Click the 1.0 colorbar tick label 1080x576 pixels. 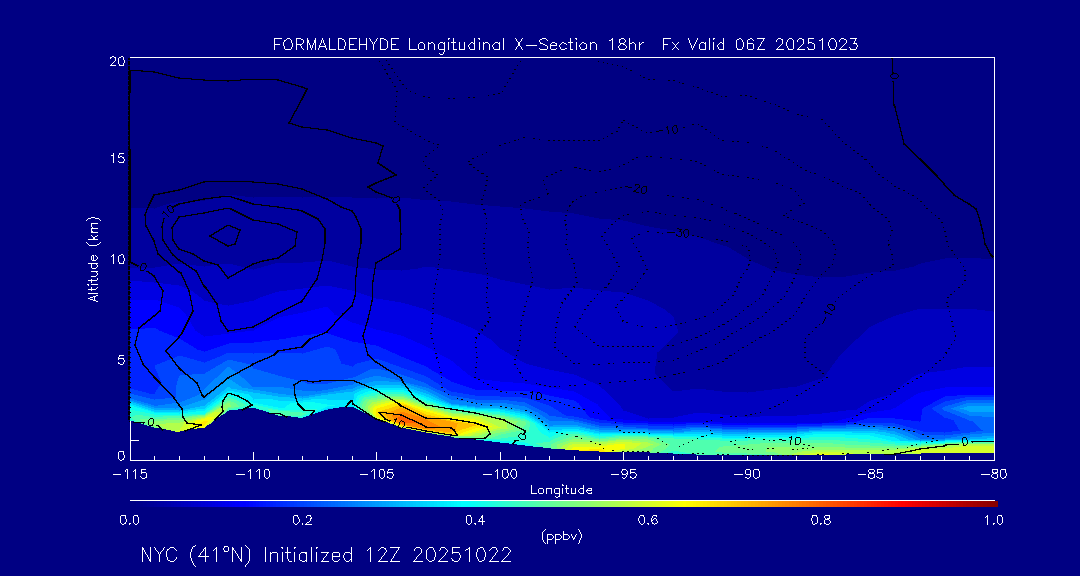click(994, 520)
